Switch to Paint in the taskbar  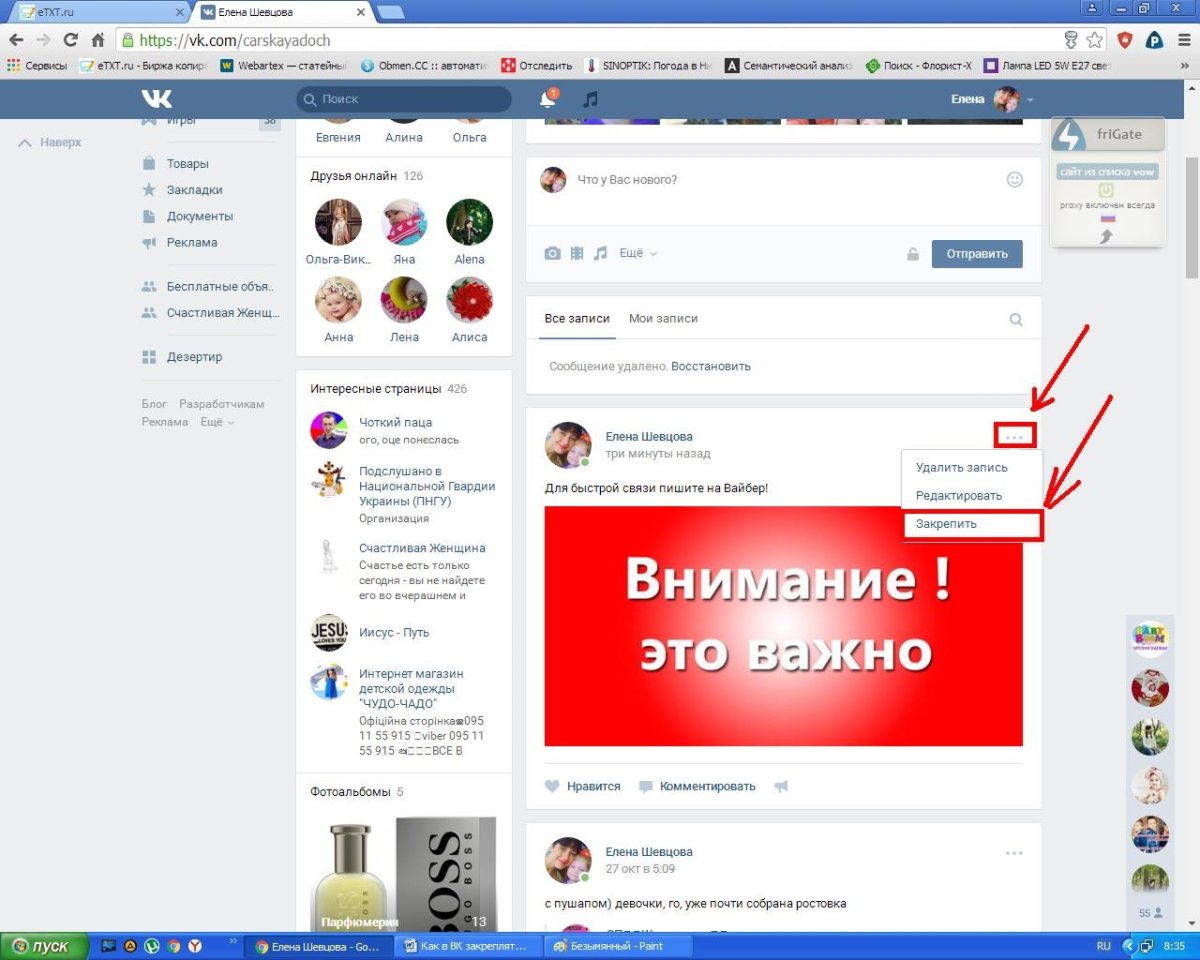(x=616, y=945)
